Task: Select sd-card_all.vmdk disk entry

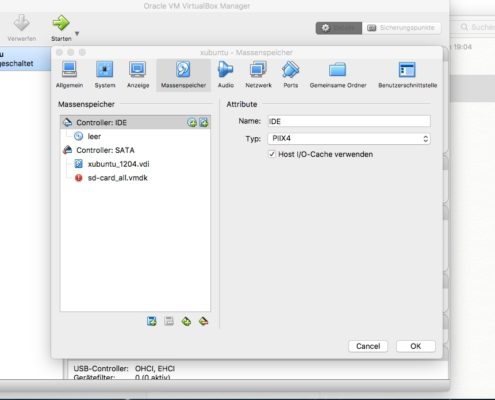Action: pyautogui.click(x=135, y=178)
